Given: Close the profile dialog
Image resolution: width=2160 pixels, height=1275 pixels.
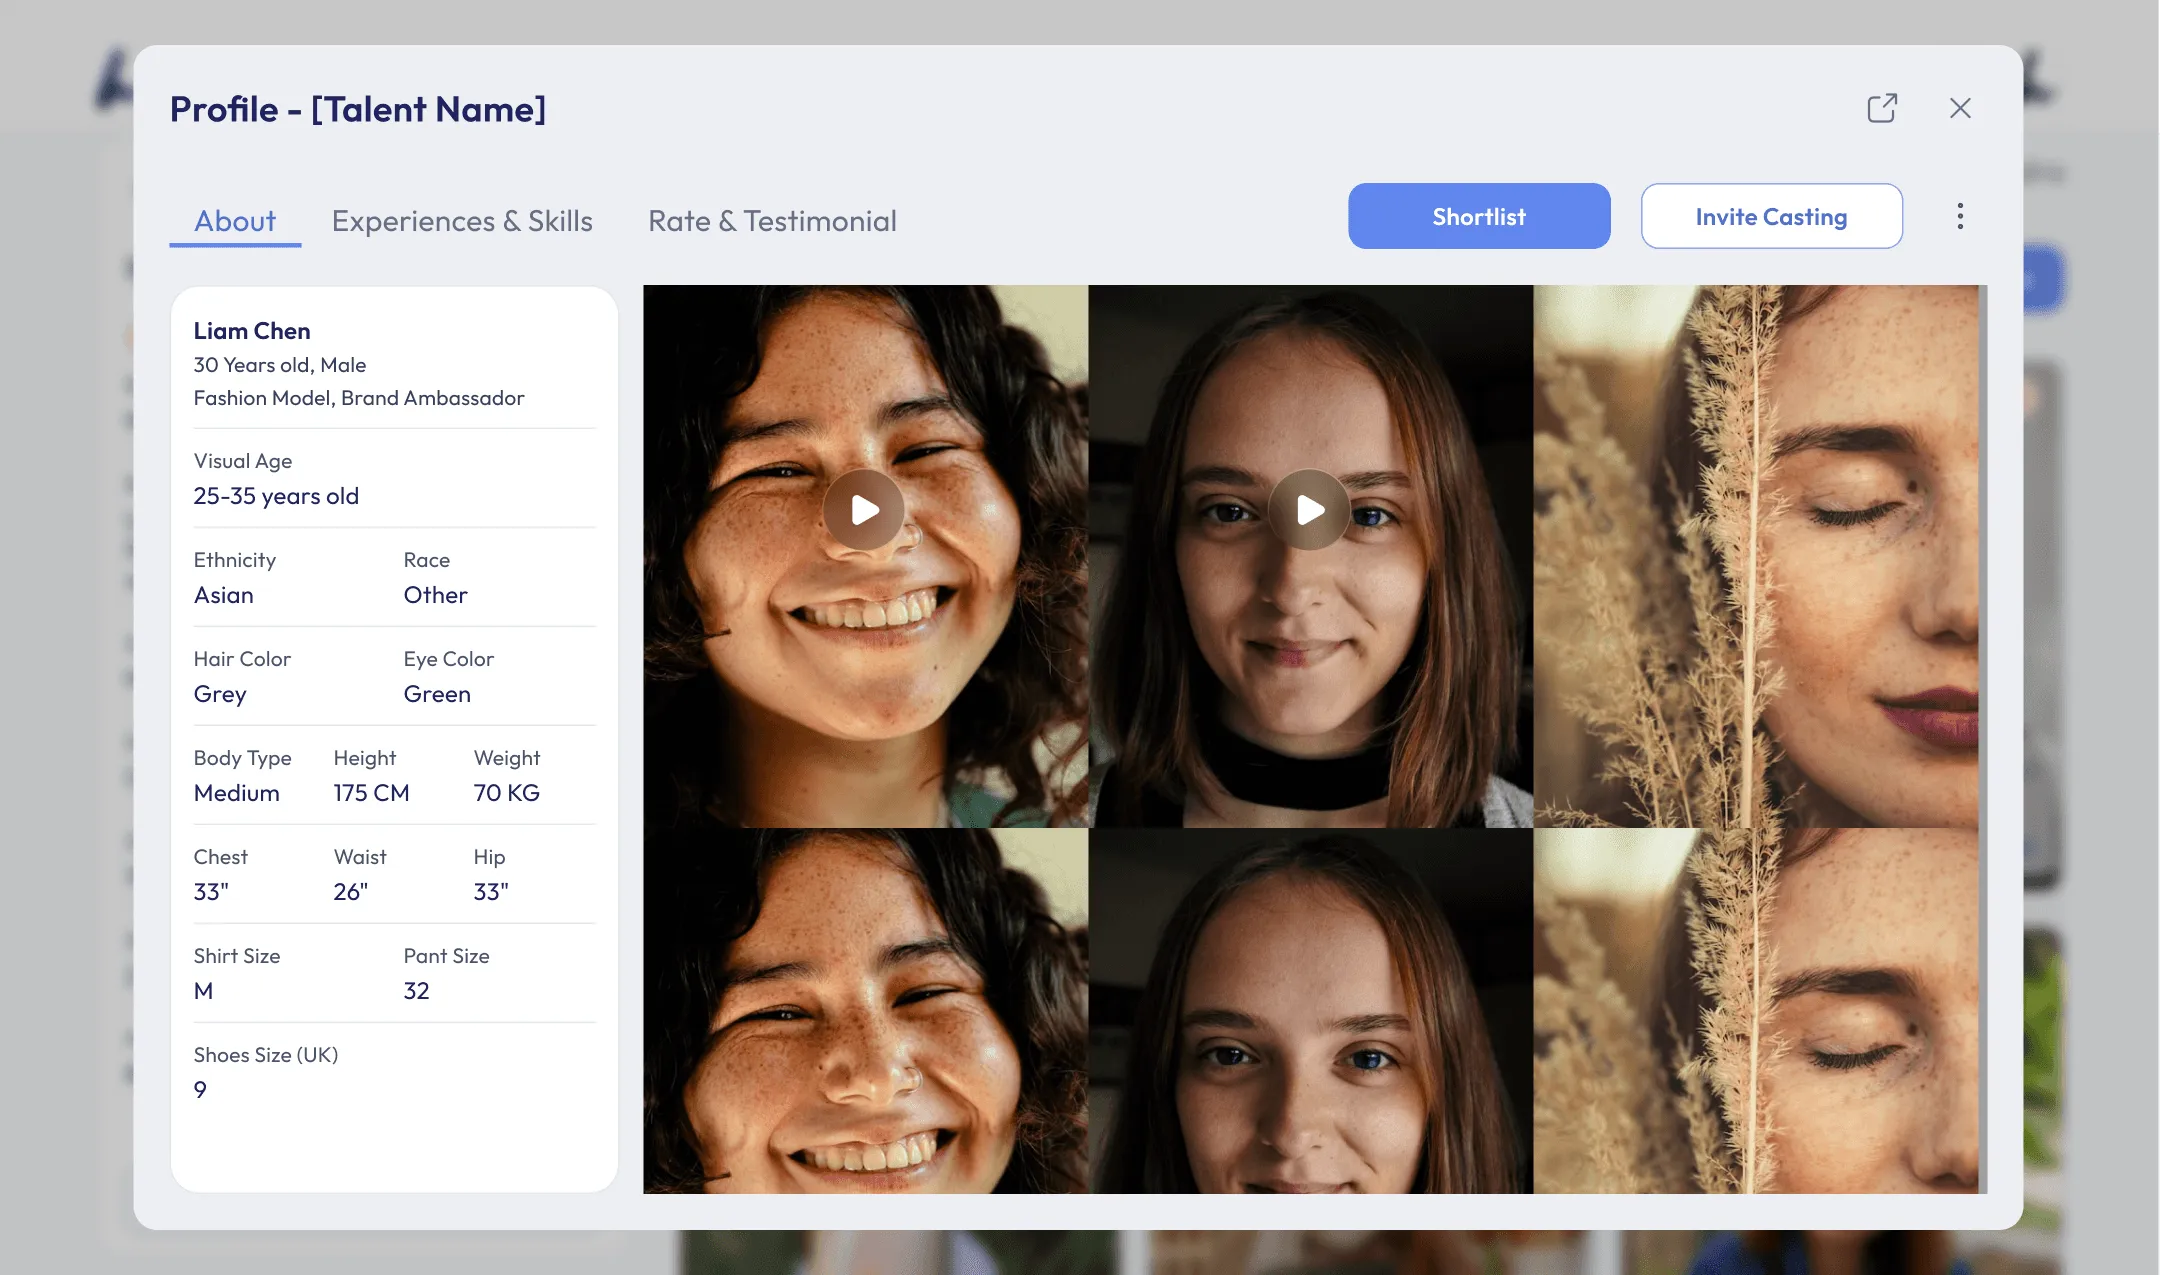Looking at the screenshot, I should pos(1960,108).
